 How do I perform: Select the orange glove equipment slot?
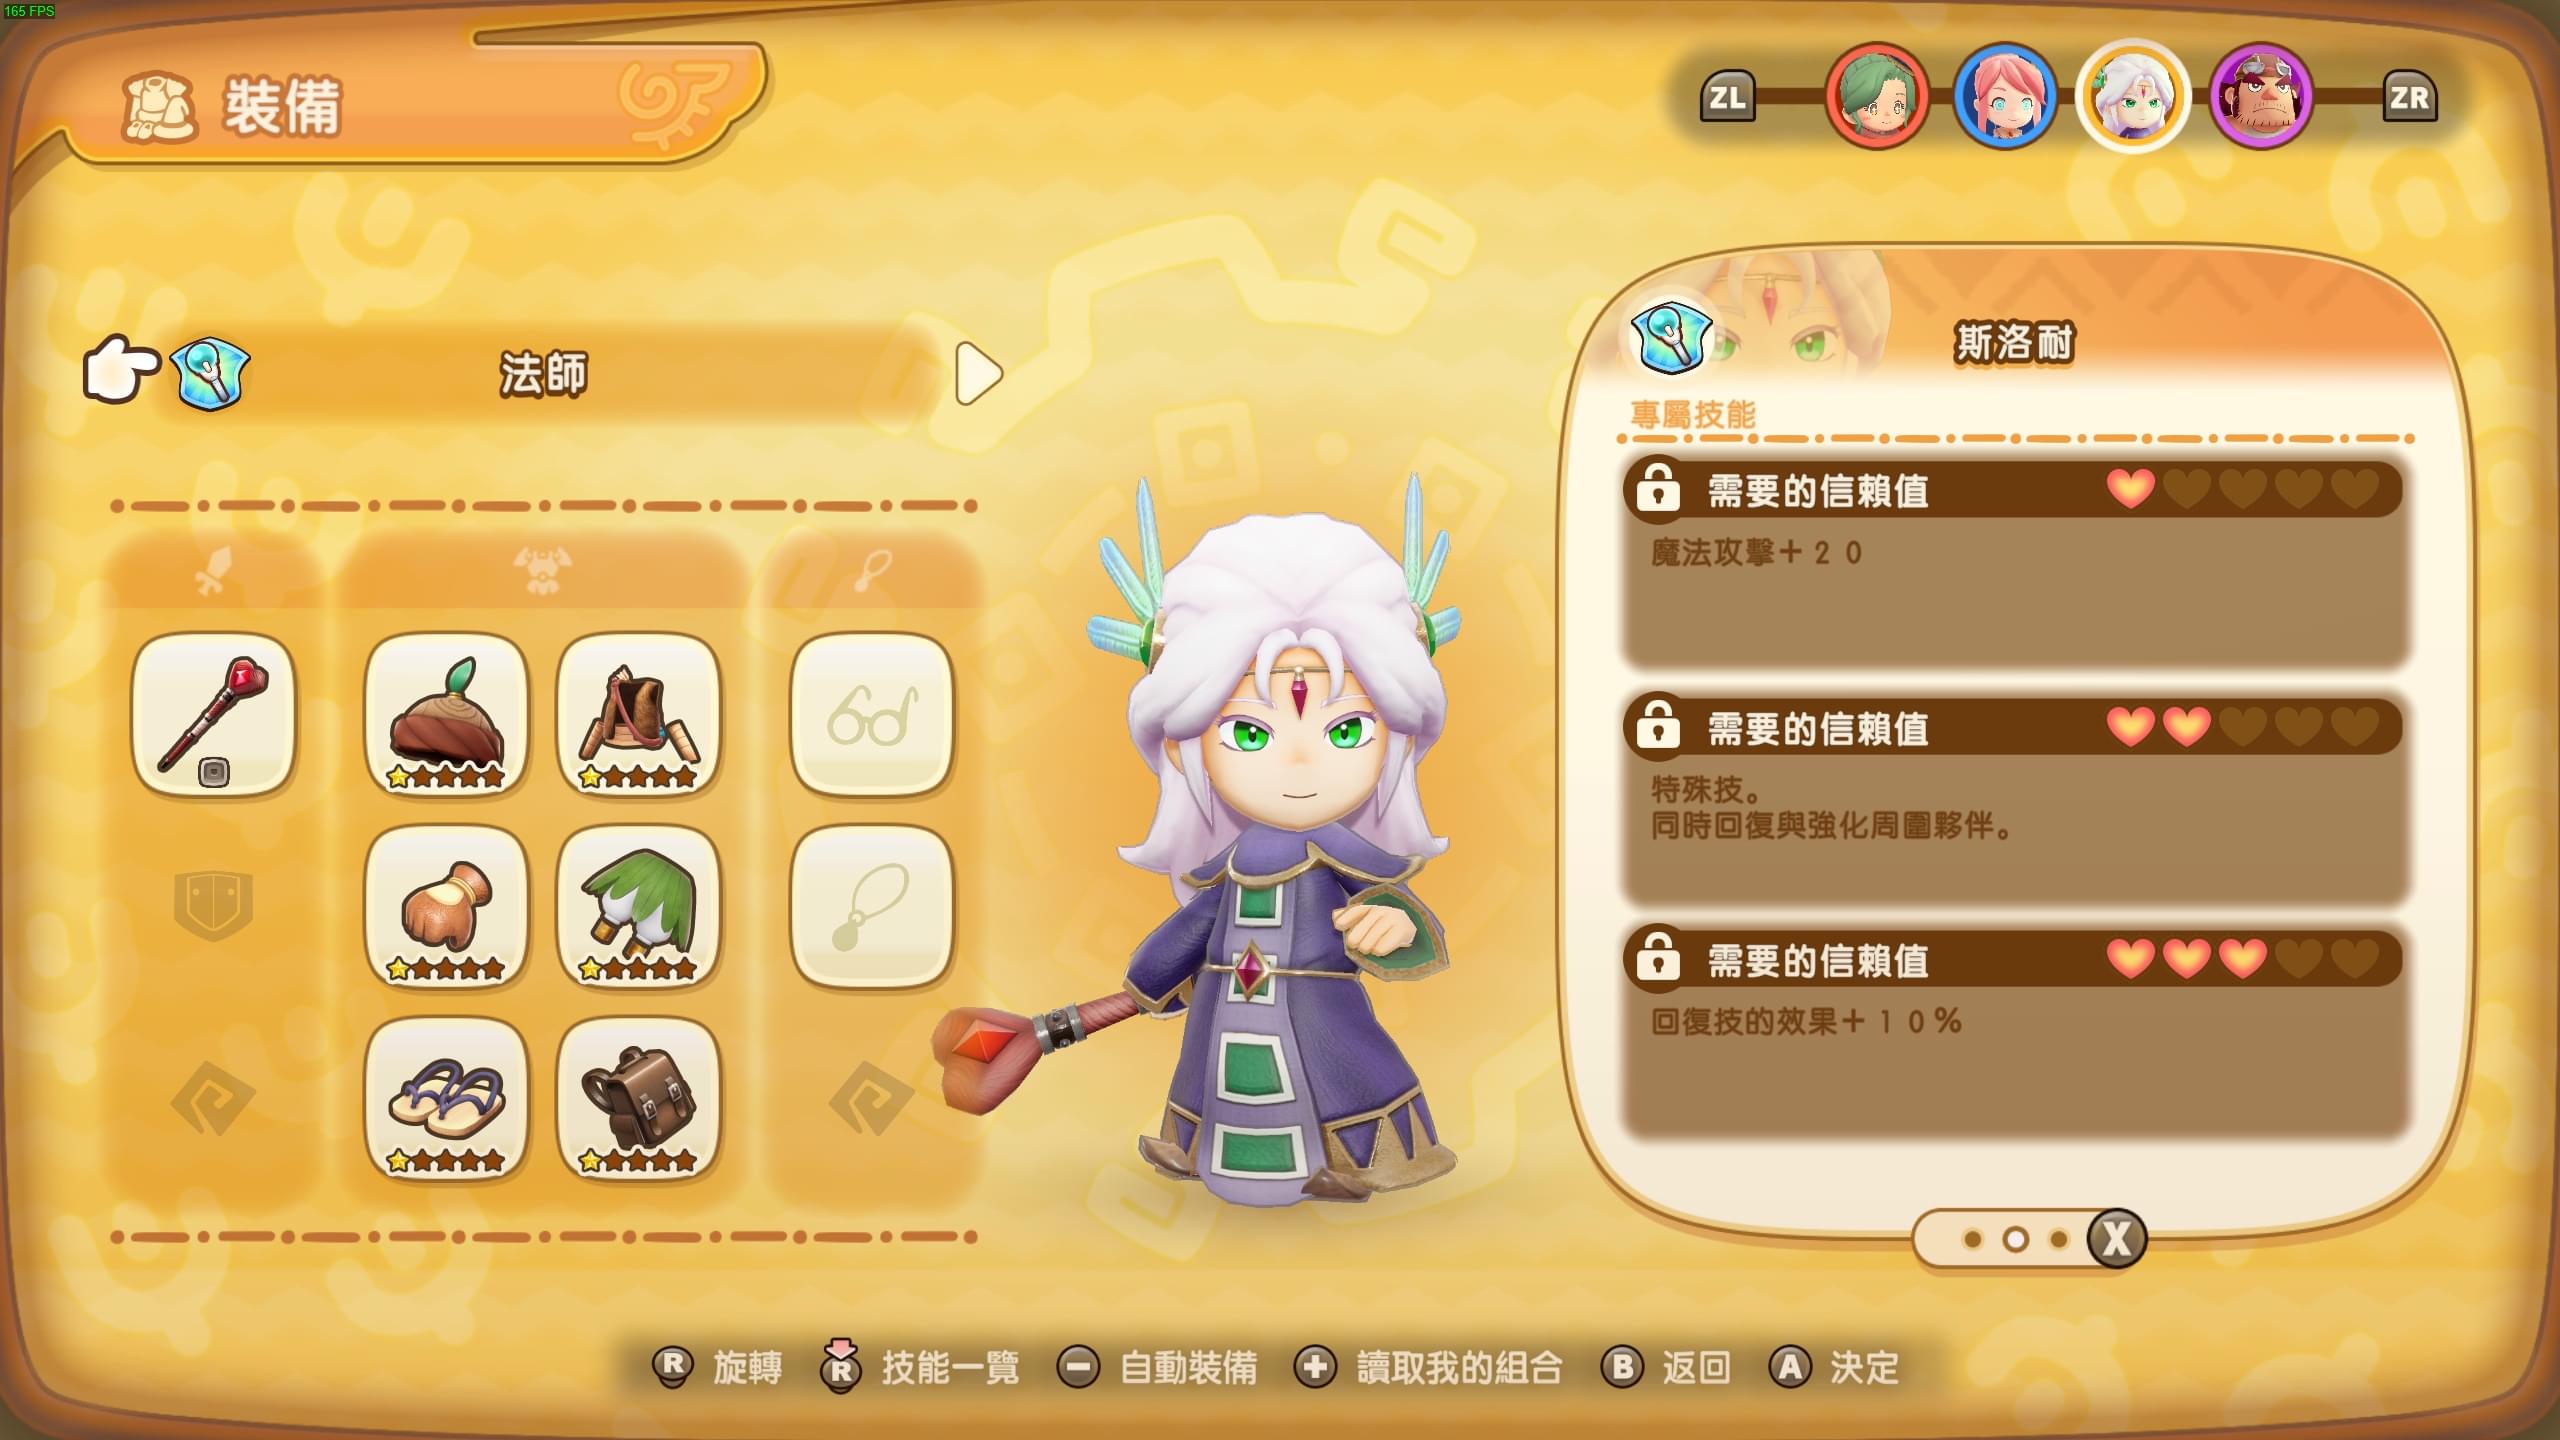point(446,907)
